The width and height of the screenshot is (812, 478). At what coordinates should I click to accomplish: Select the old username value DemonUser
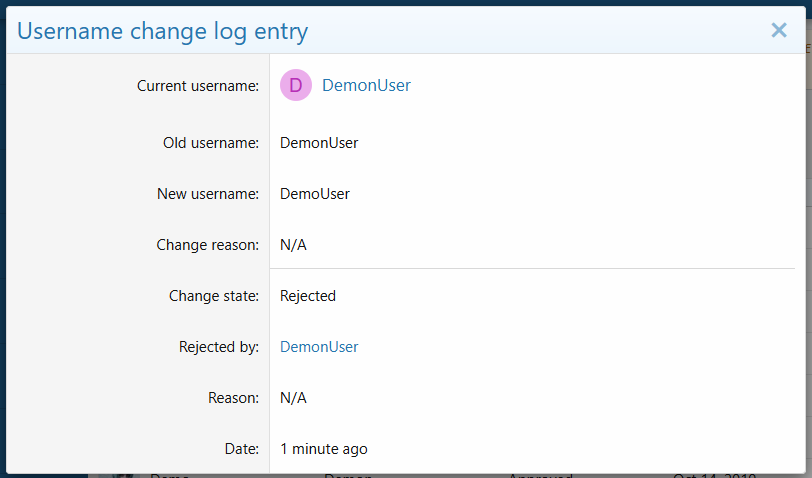click(319, 143)
